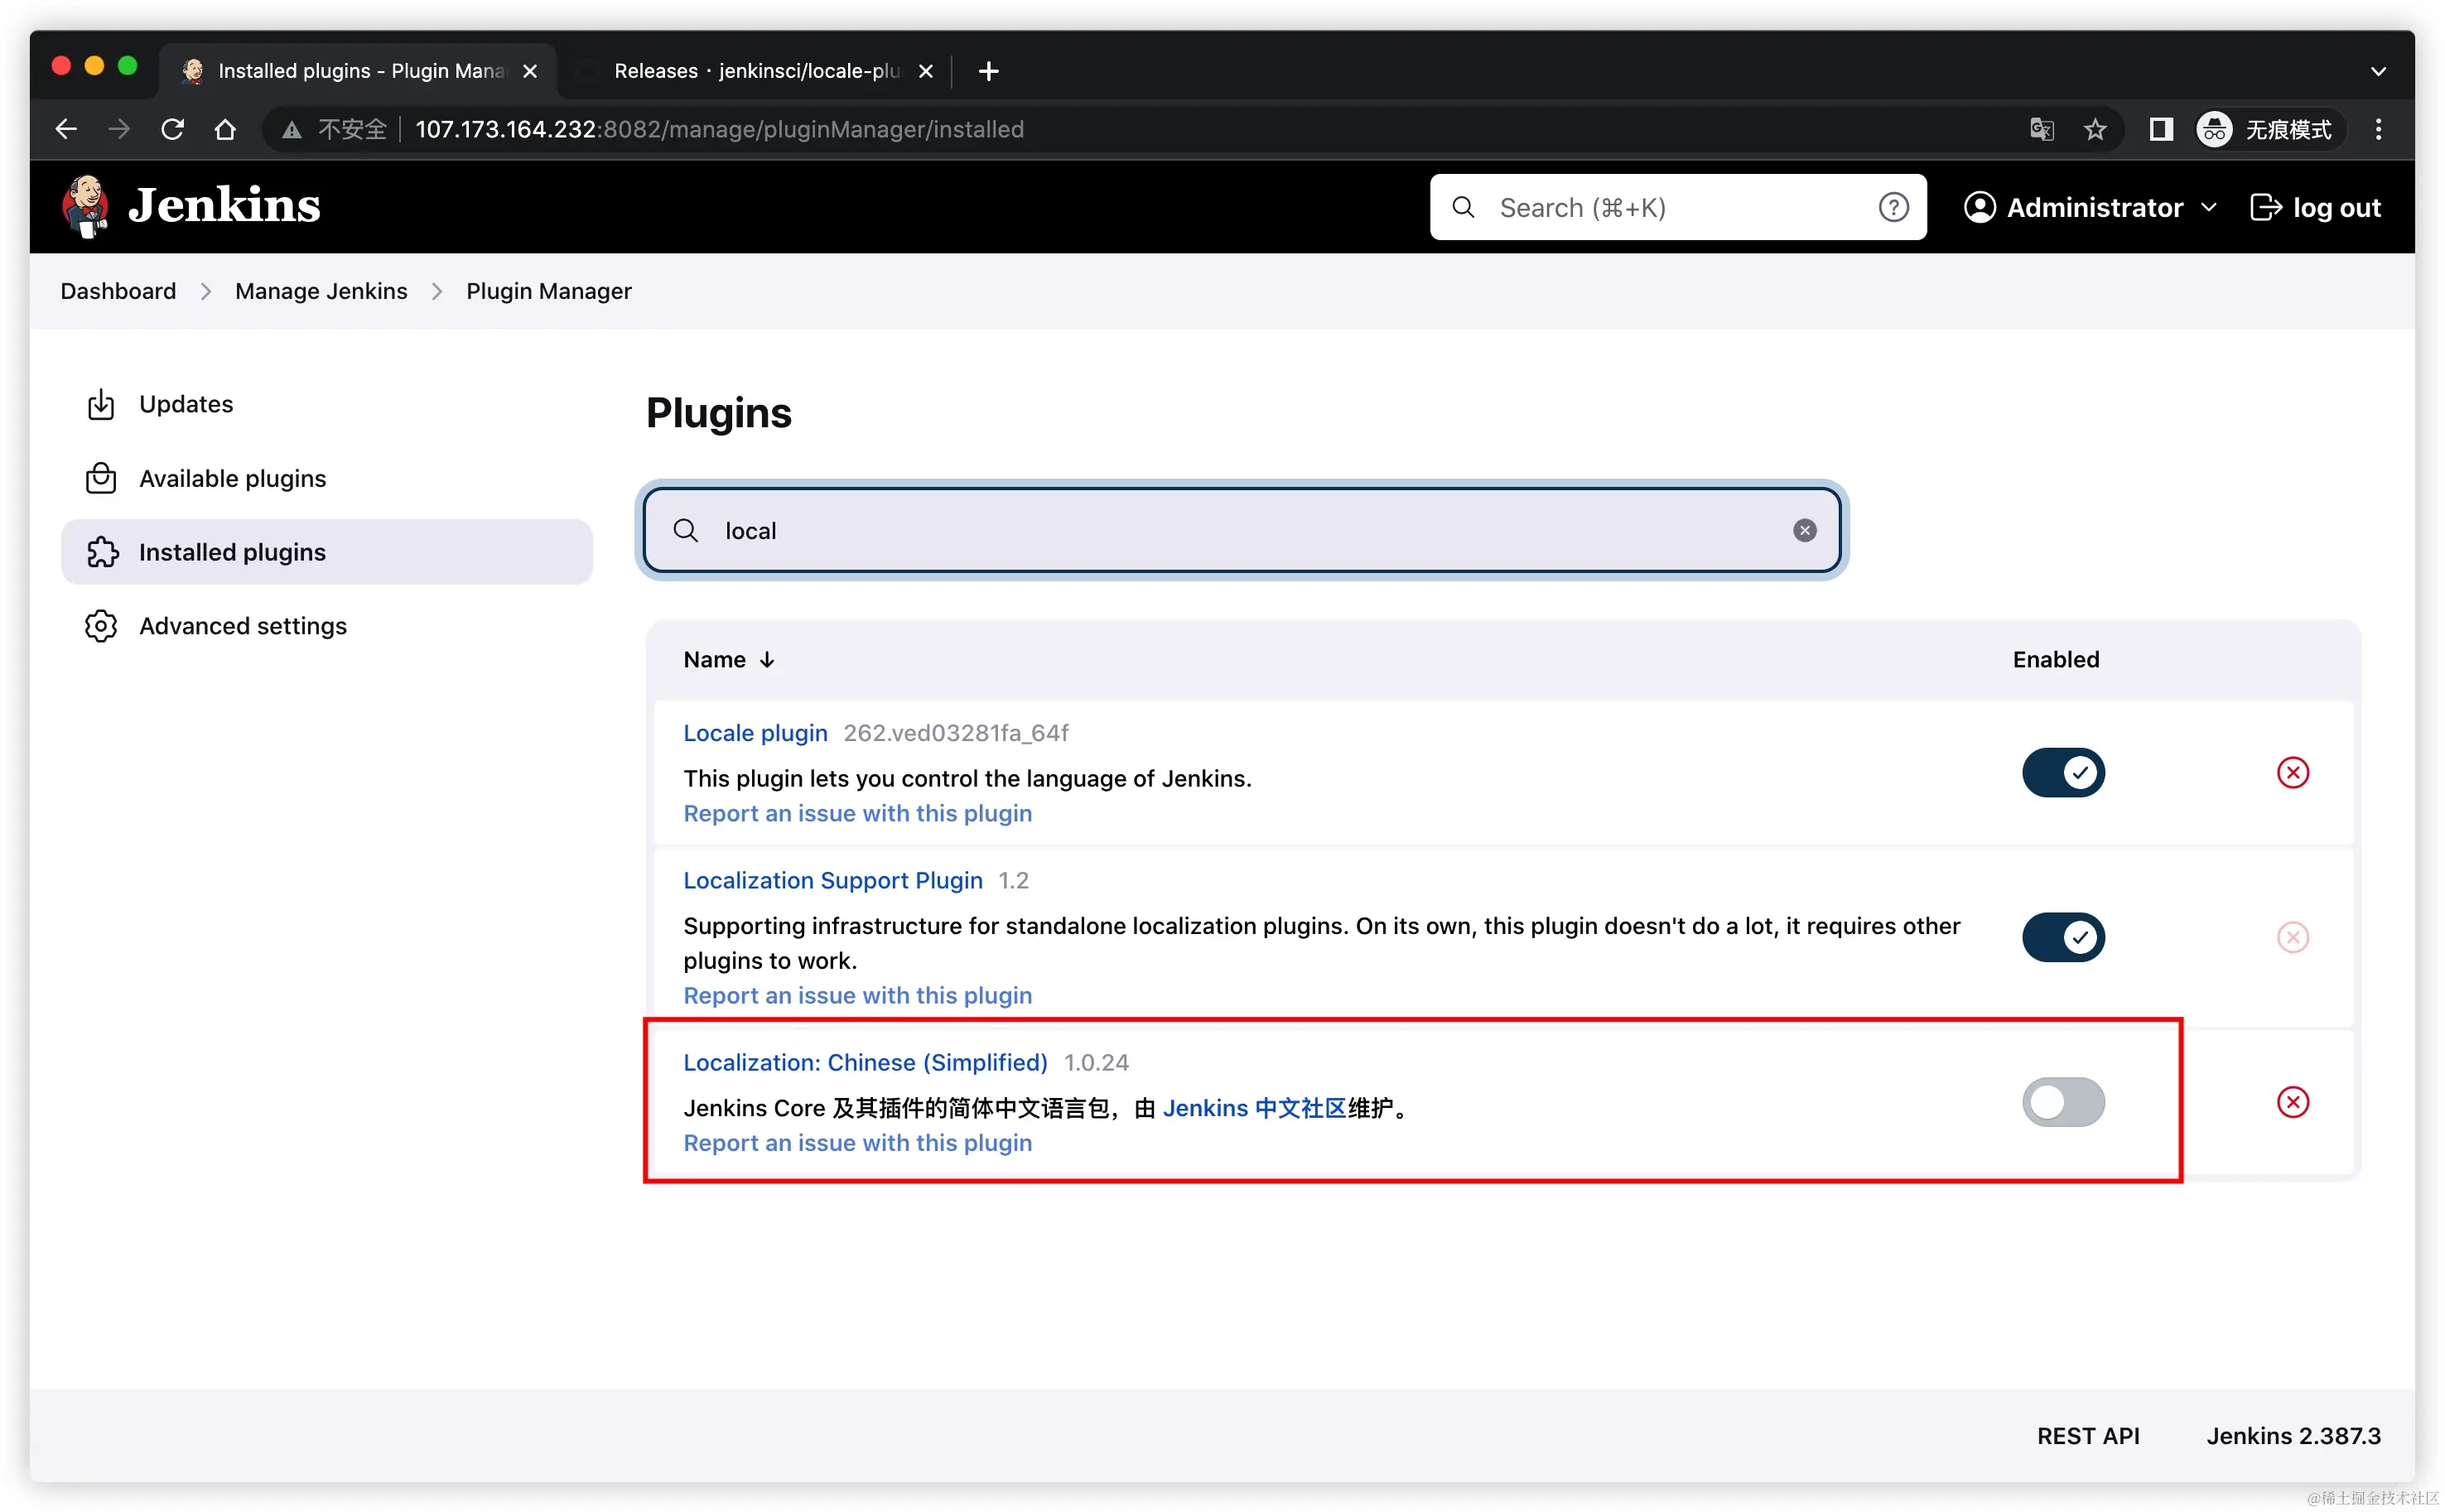Click the Advanced settings gear icon
Viewport: 2445px width, 1512px height.
click(x=101, y=626)
